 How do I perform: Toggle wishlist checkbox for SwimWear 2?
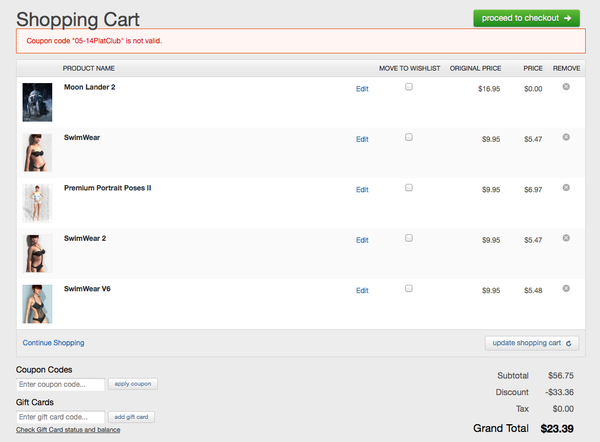(x=409, y=238)
